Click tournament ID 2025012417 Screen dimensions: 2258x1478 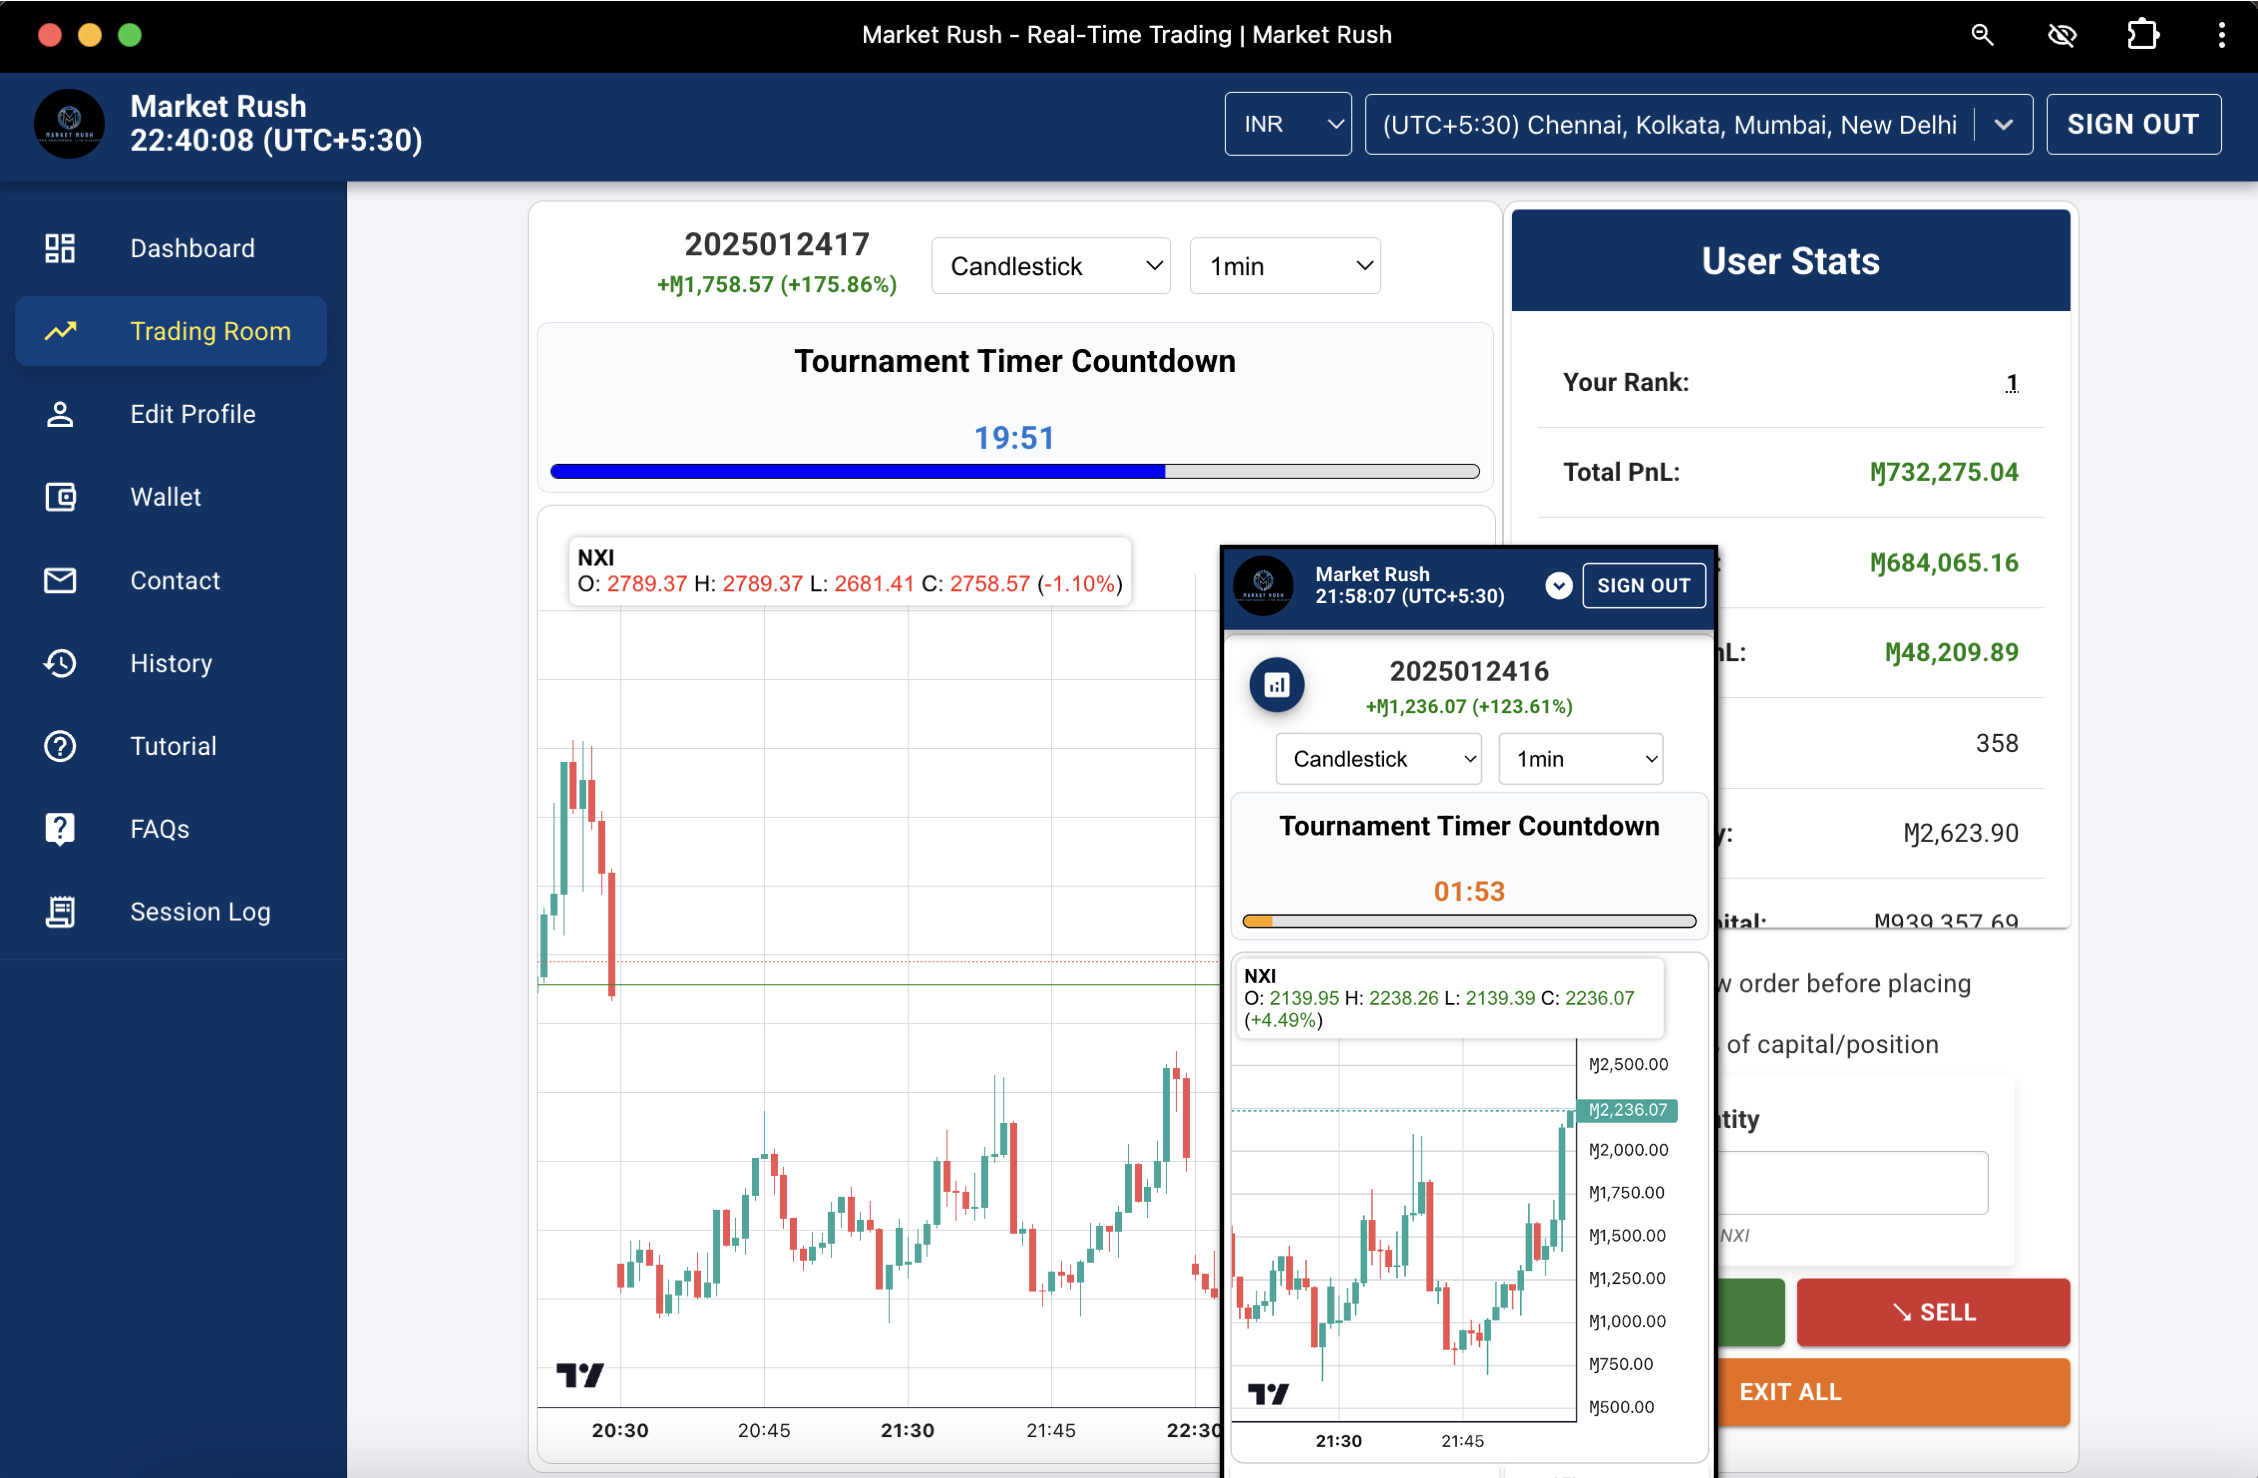pyautogui.click(x=777, y=244)
